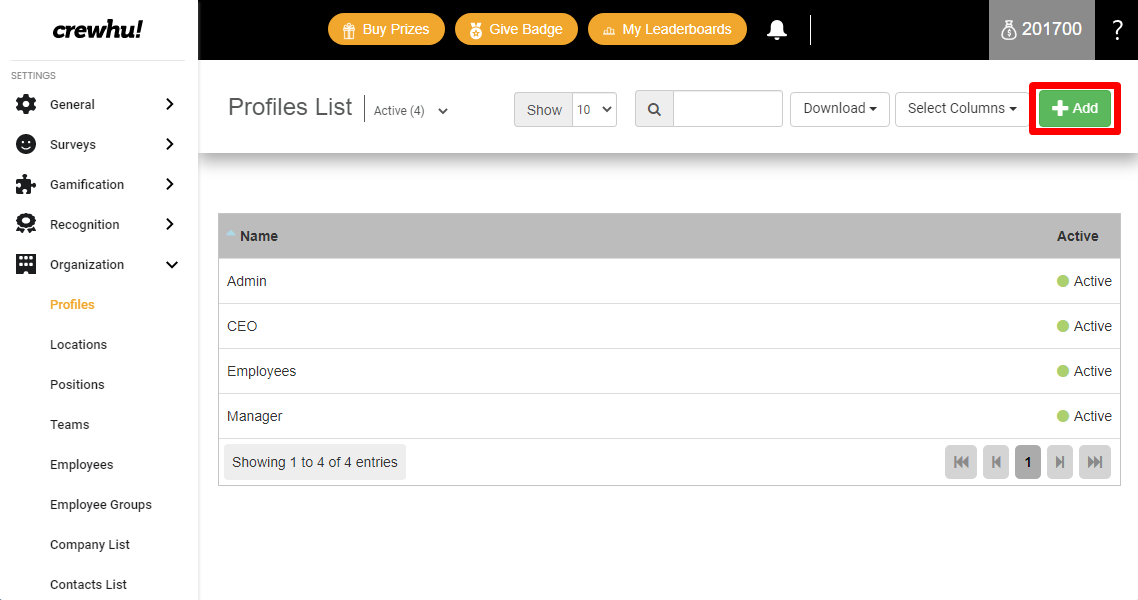This screenshot has height=600, width=1138.
Task: Click the Gamification puzzle piece icon
Action: click(x=26, y=185)
